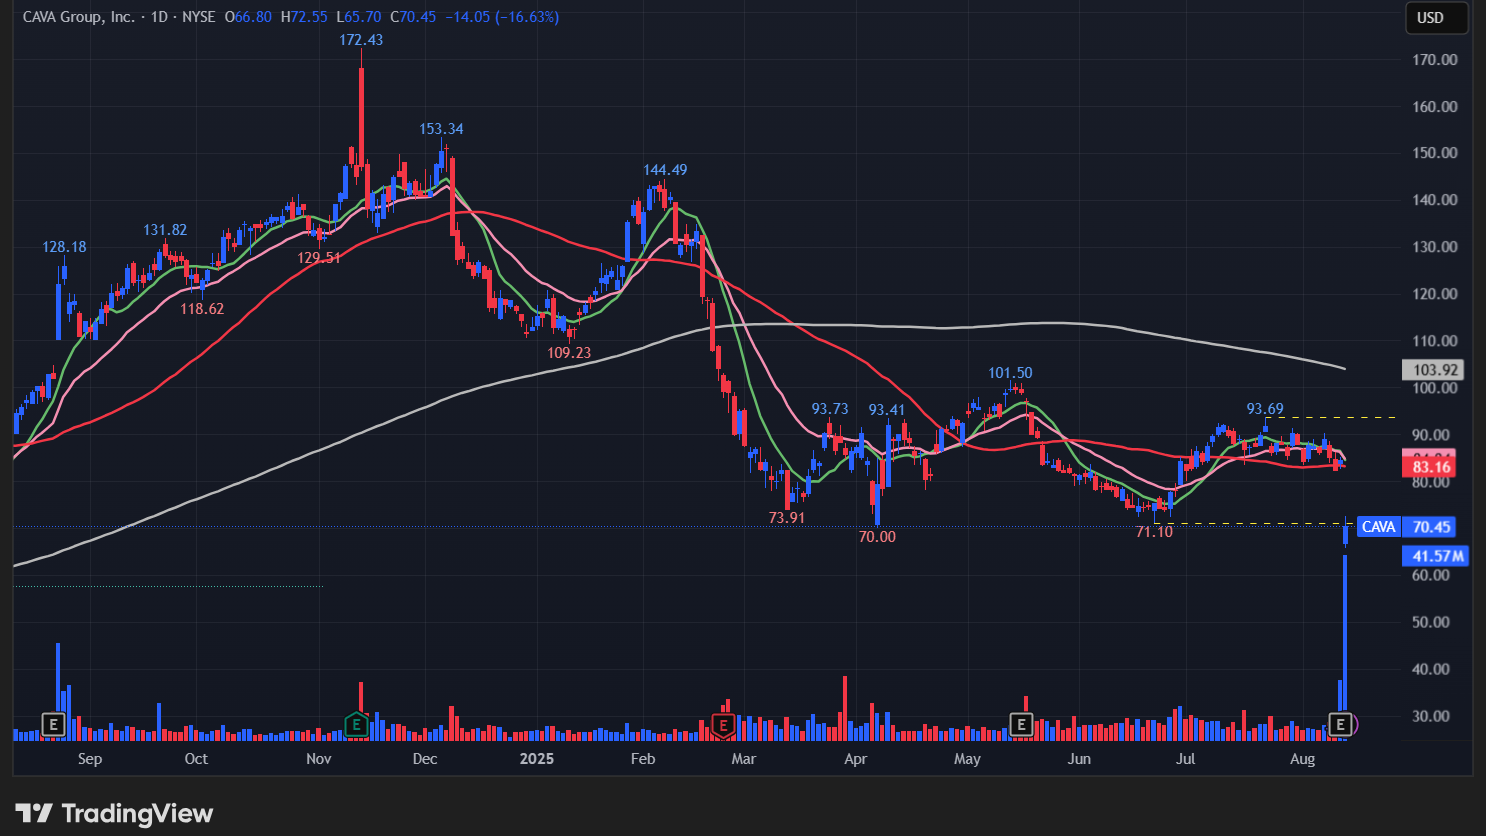The height and width of the screenshot is (836, 1486).
Task: Click the 93.73 pivot high label
Action: 830,409
